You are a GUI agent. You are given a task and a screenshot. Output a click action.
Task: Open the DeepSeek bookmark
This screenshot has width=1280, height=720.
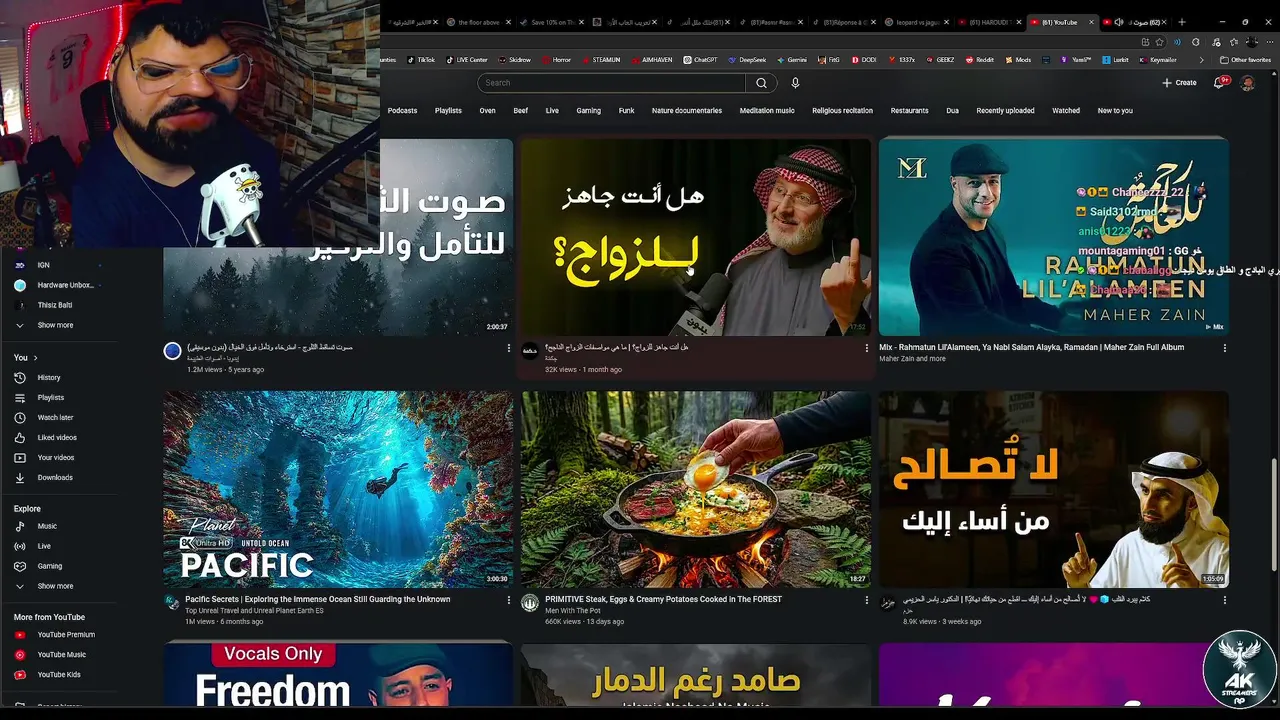click(747, 60)
